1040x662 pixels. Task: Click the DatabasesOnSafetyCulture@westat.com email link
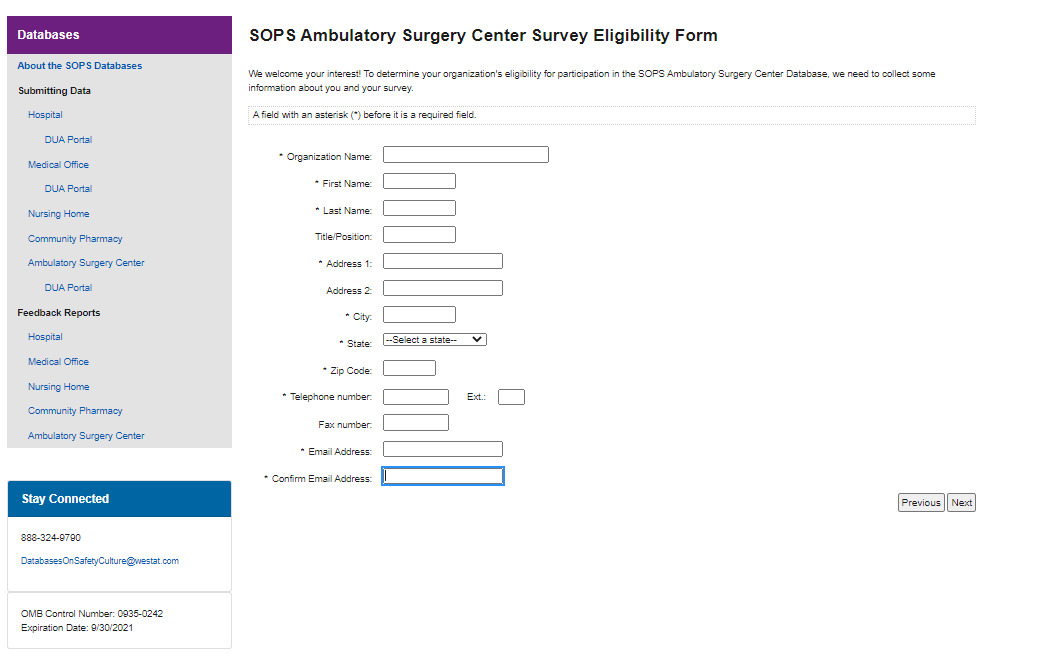tap(100, 561)
